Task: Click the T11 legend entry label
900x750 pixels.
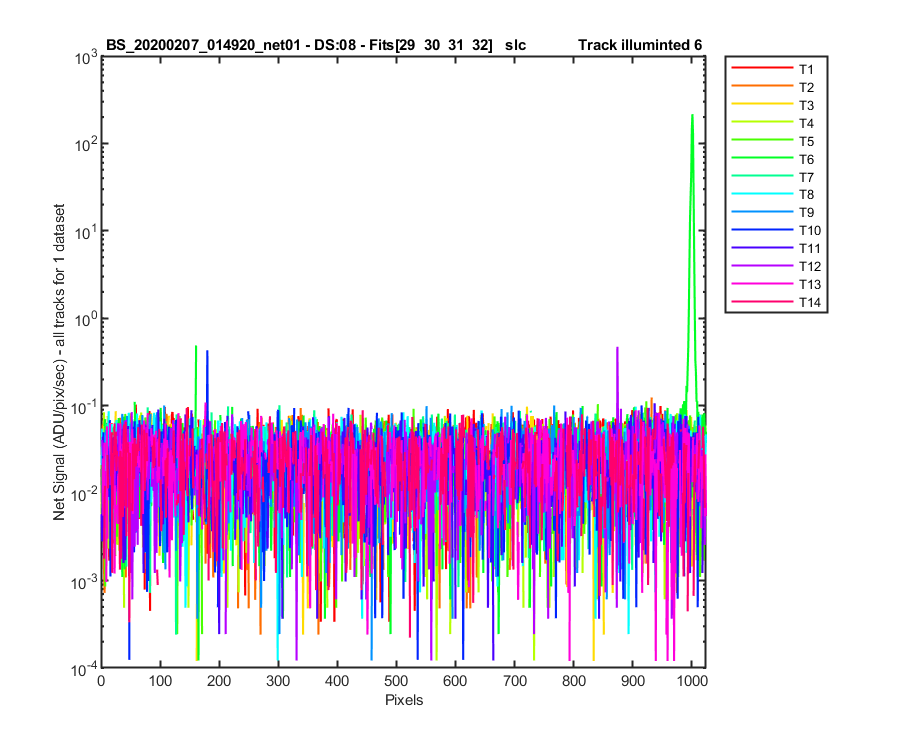Action: coord(809,248)
